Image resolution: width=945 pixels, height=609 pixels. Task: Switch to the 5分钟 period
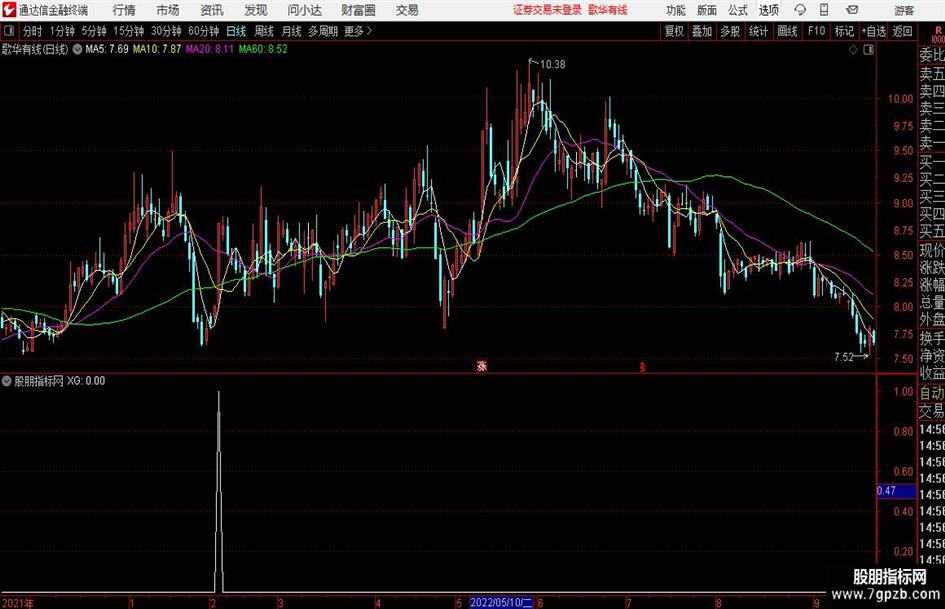tap(94, 31)
